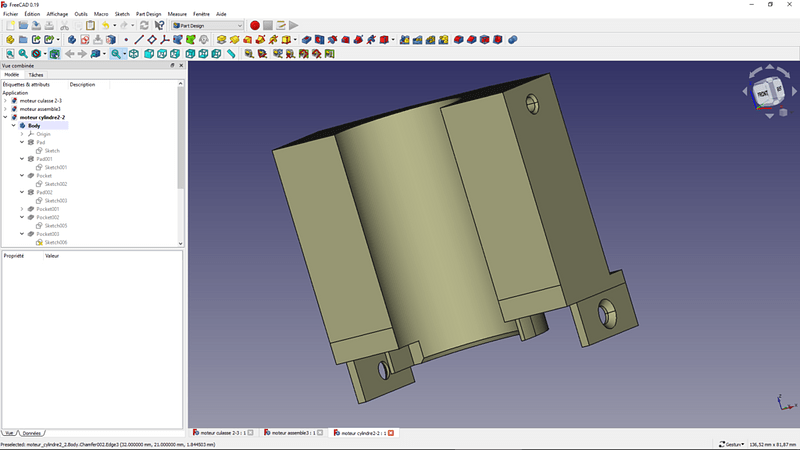800x450 pixels.
Task: Close the moteur cylindre2-2 document tab
Action: coord(391,433)
